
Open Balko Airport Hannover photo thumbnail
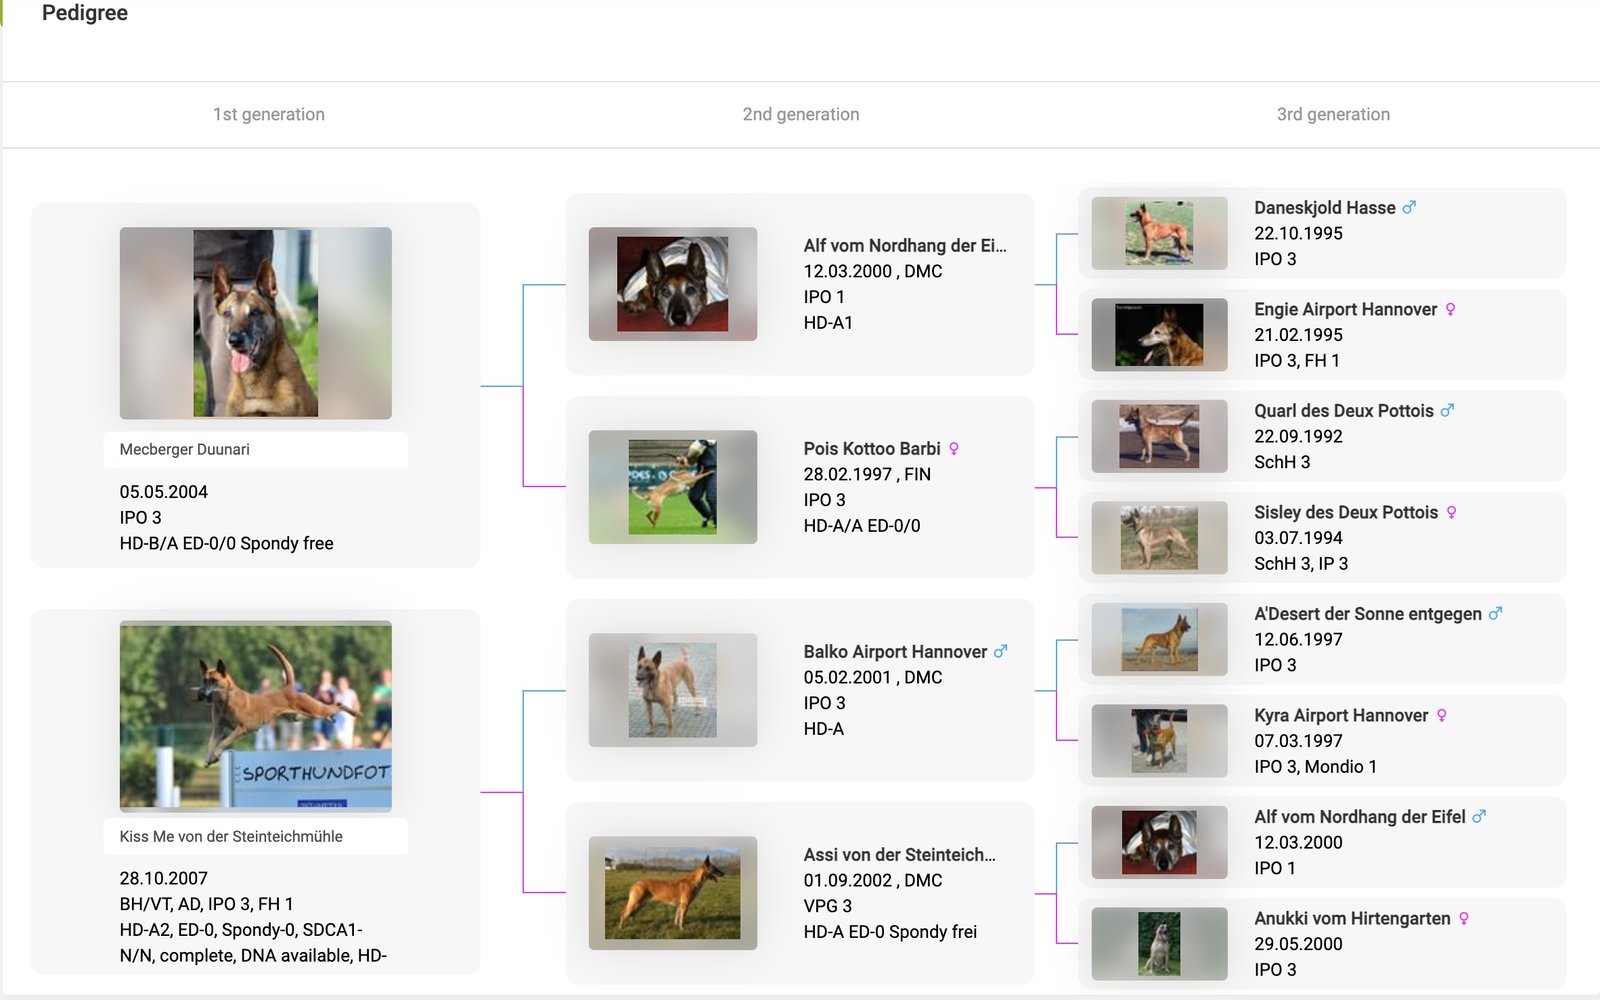pos(673,690)
